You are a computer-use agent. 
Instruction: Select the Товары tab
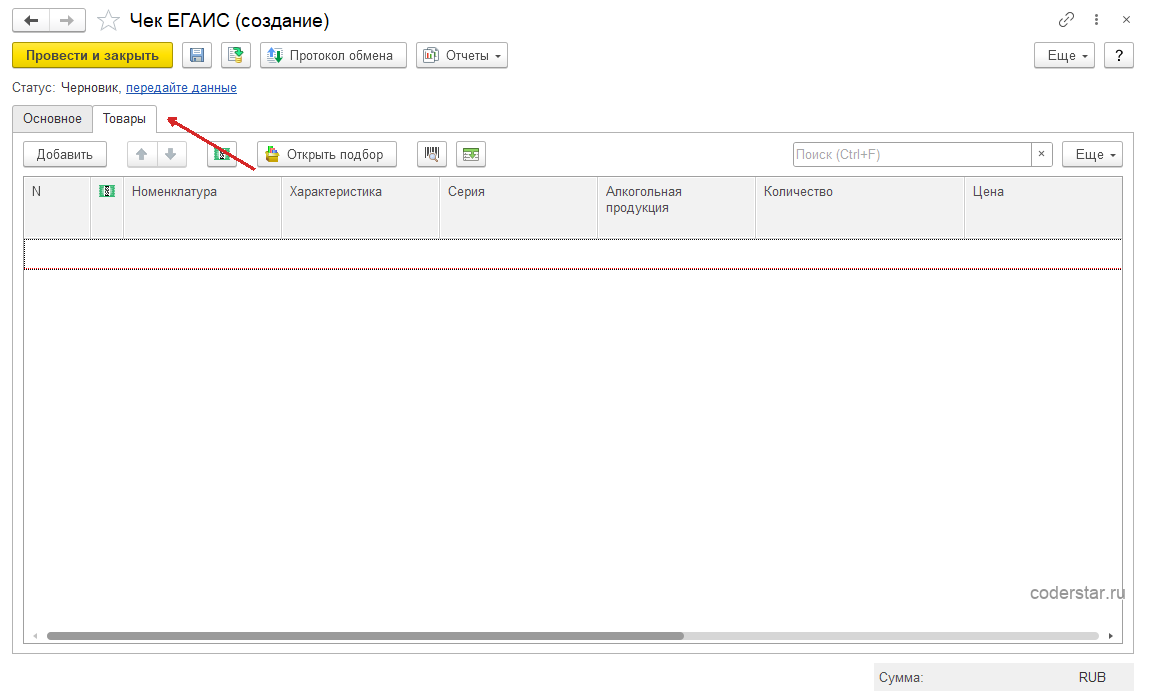pyautogui.click(x=124, y=119)
